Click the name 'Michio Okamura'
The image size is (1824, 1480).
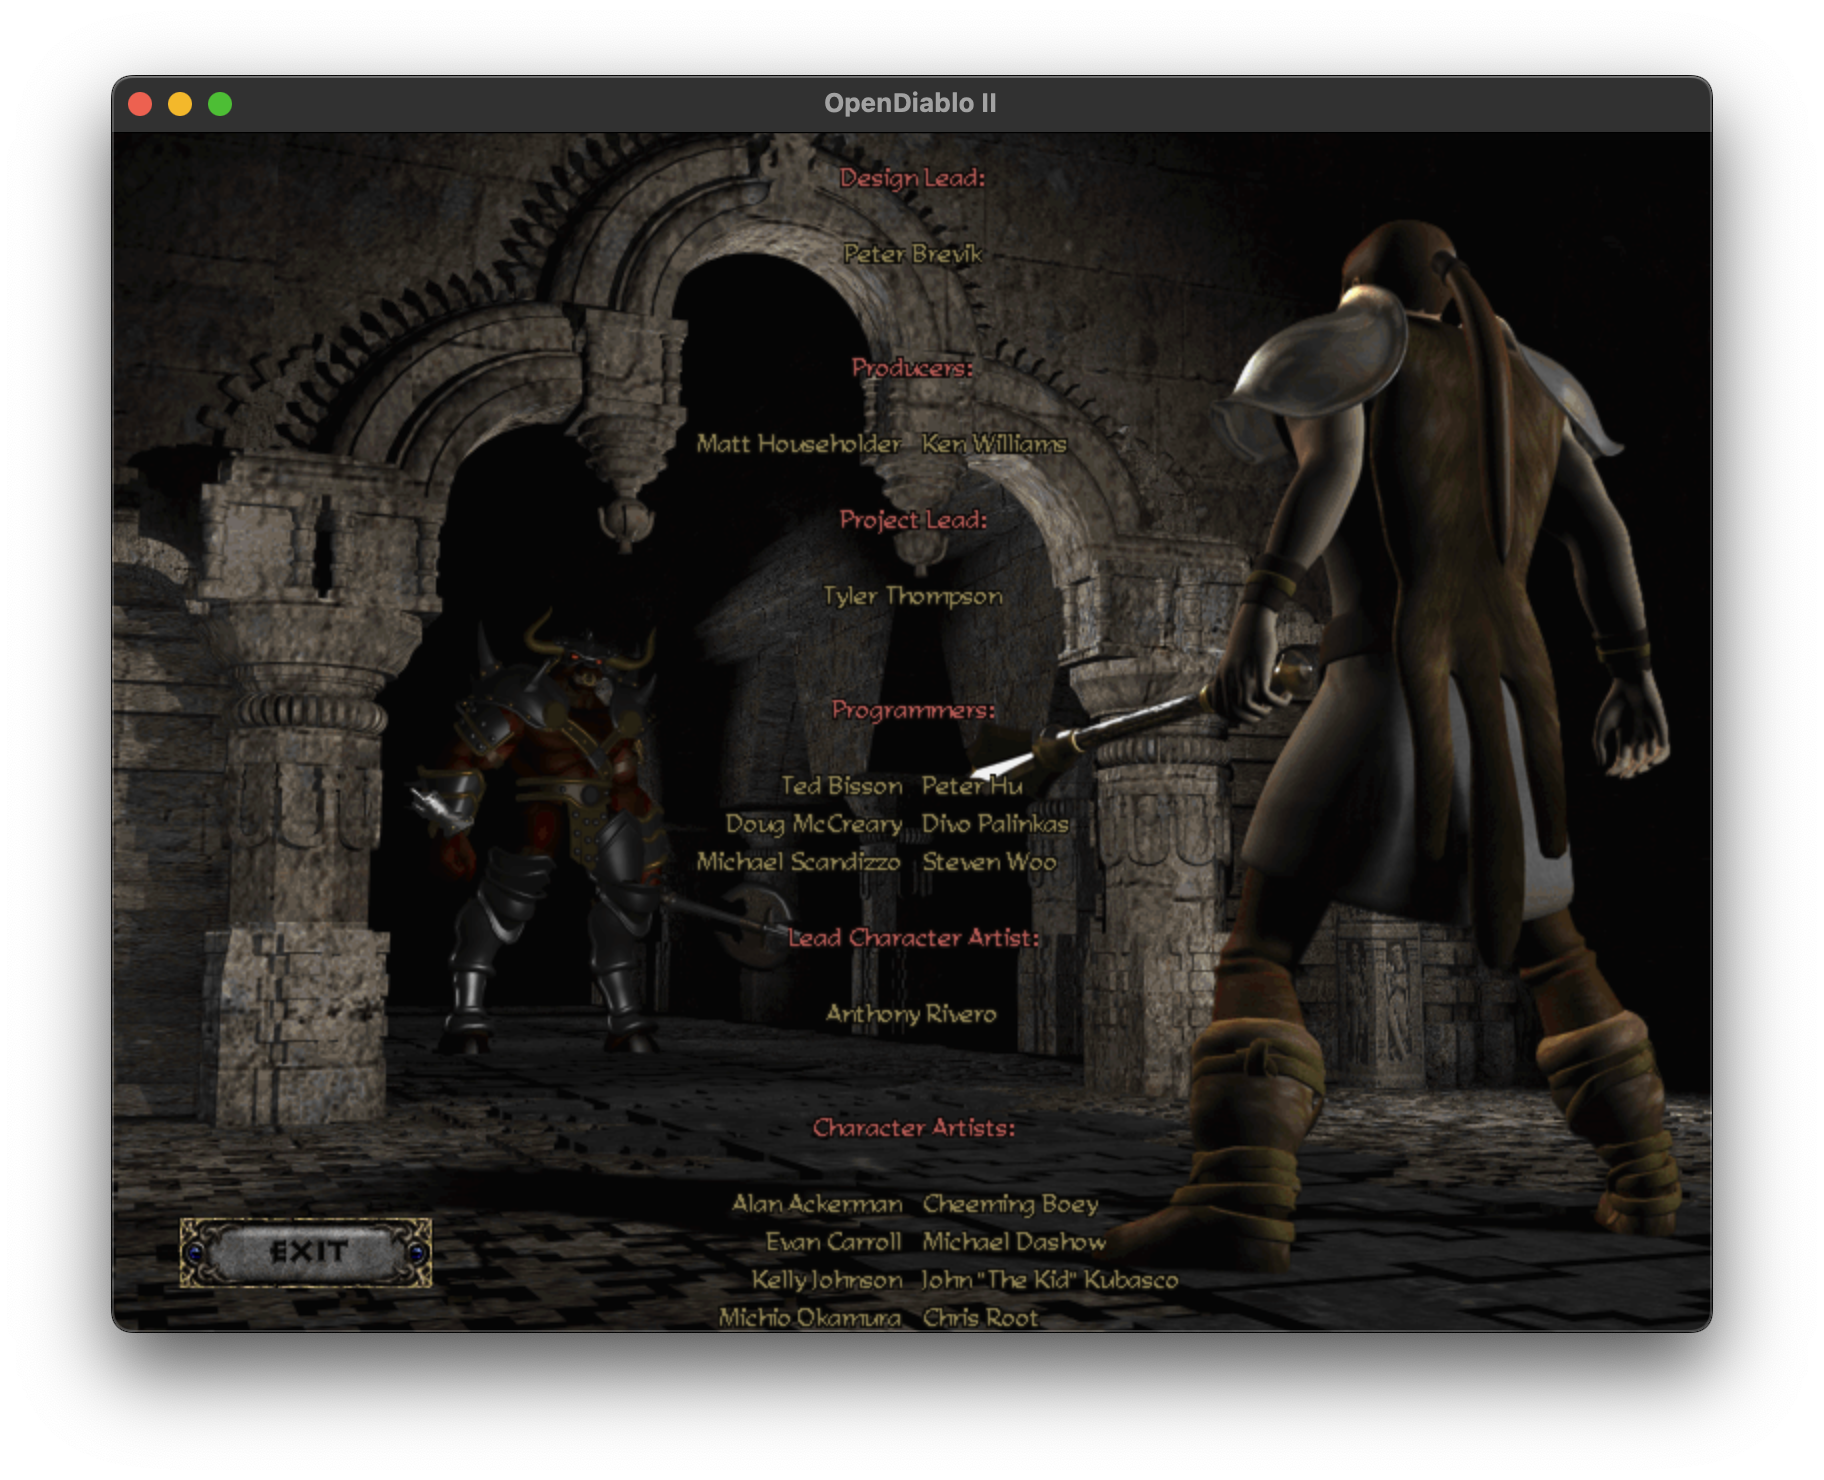point(810,1318)
